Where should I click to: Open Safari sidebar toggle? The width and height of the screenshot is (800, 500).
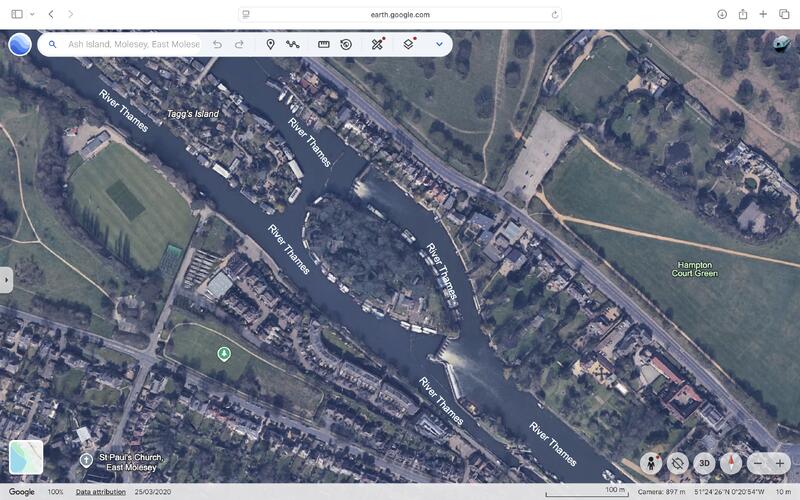click(x=17, y=14)
